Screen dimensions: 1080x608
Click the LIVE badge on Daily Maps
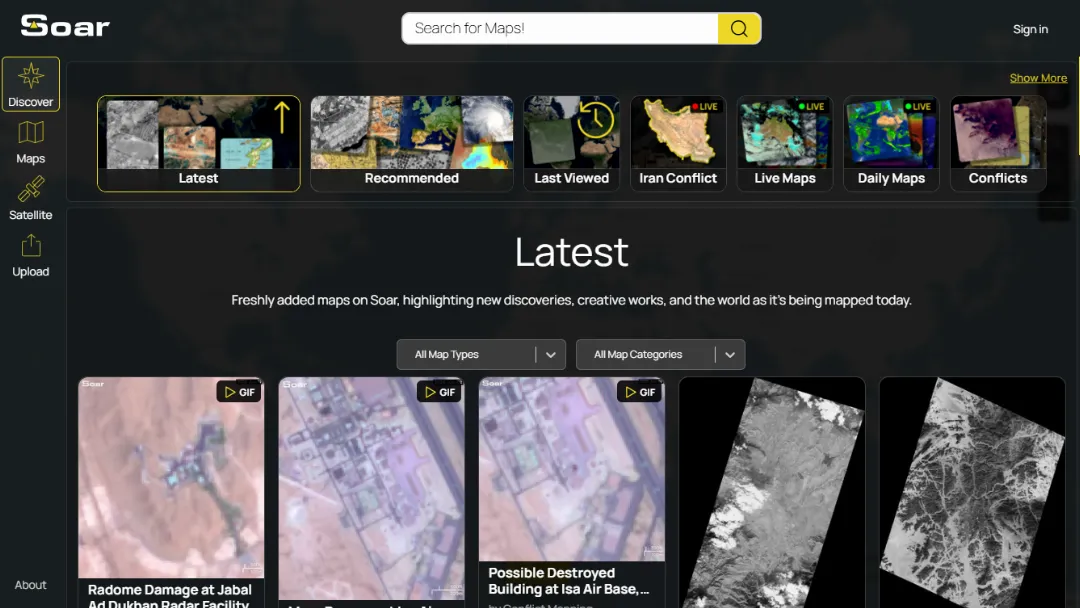point(918,107)
